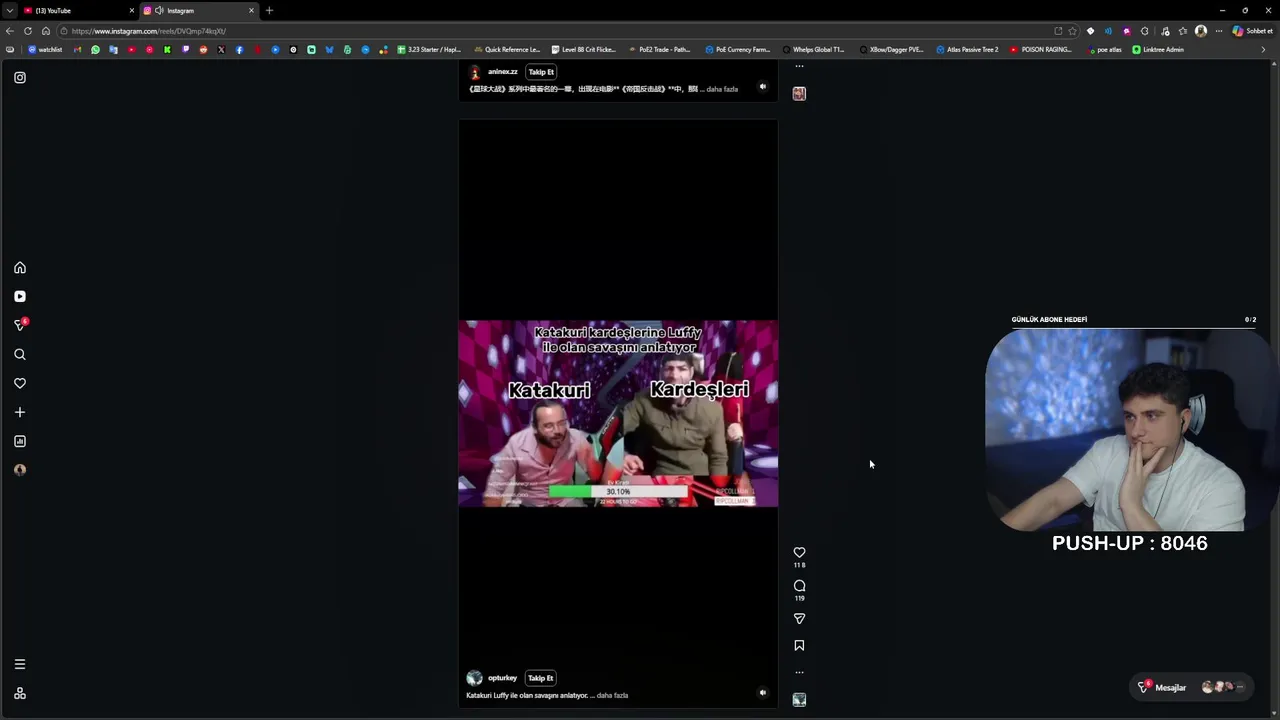Click the GÜNLÜK ABONE HEDEFİ progress bar

pos(1134,327)
